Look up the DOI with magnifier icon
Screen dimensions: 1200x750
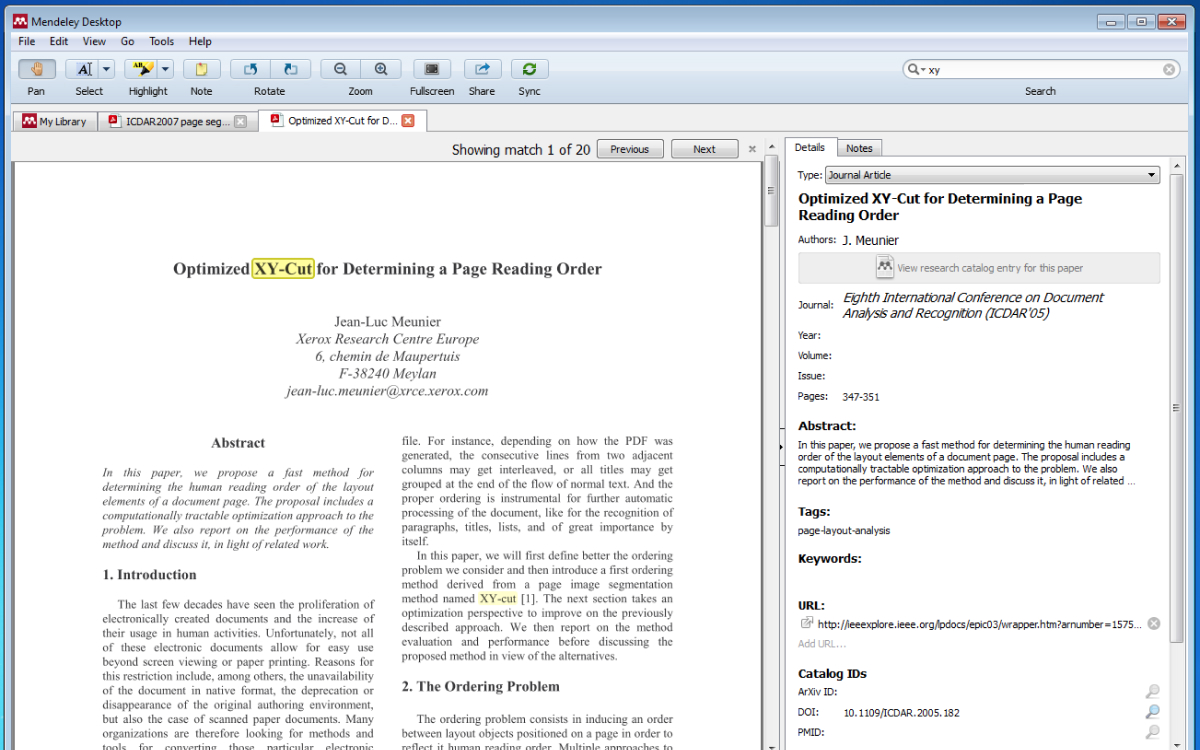point(1152,712)
